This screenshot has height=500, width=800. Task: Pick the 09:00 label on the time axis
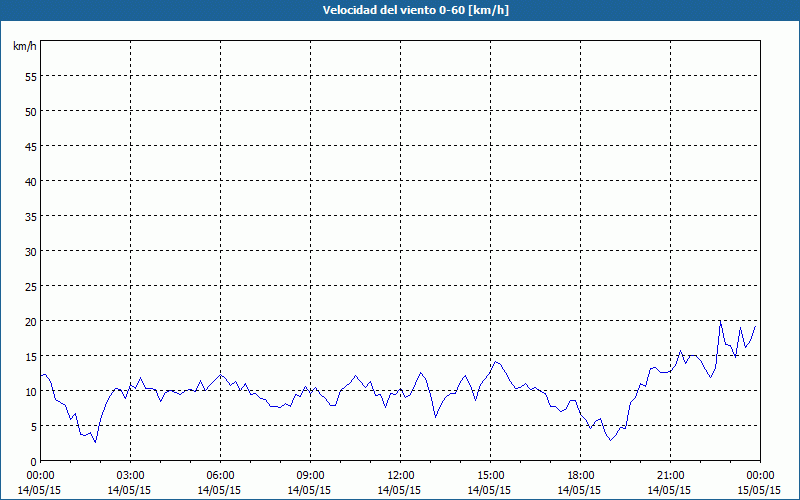310,475
